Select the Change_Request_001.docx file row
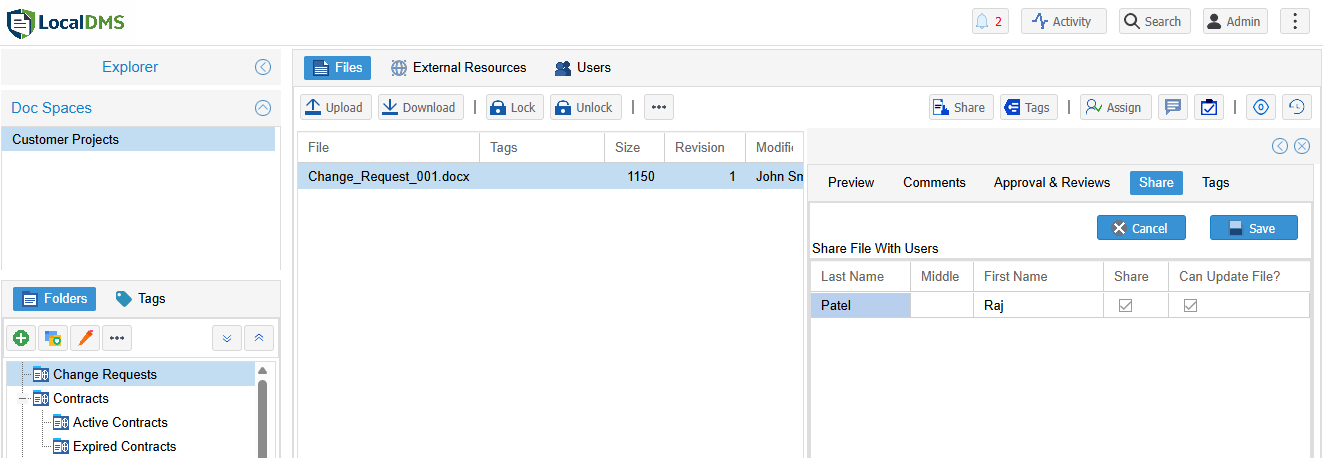1323x458 pixels. 550,176
